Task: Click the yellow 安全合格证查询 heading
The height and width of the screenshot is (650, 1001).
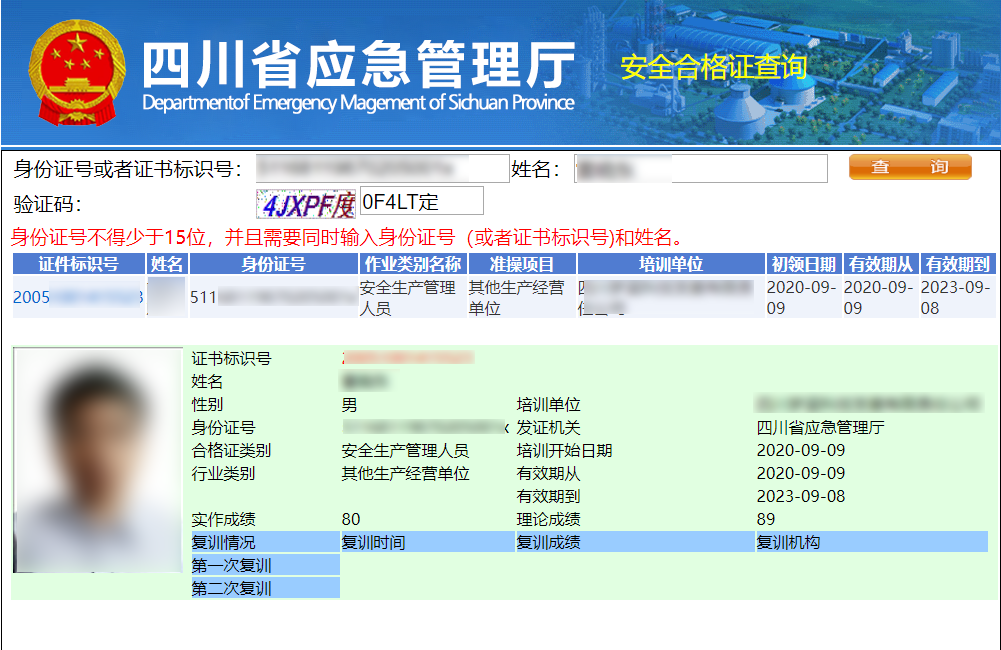Action: click(714, 67)
